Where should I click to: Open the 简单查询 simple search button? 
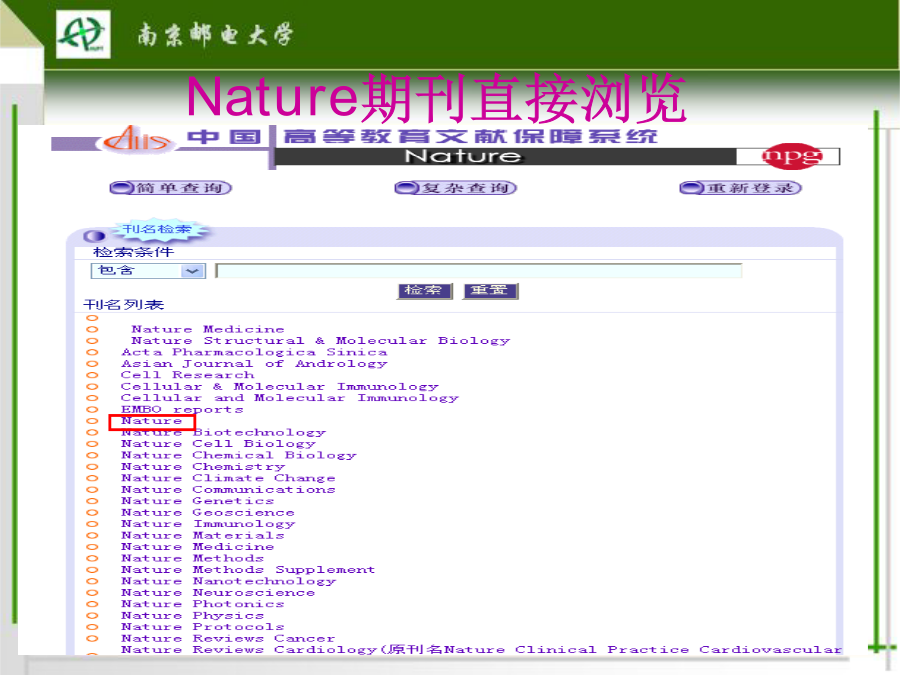[x=170, y=188]
